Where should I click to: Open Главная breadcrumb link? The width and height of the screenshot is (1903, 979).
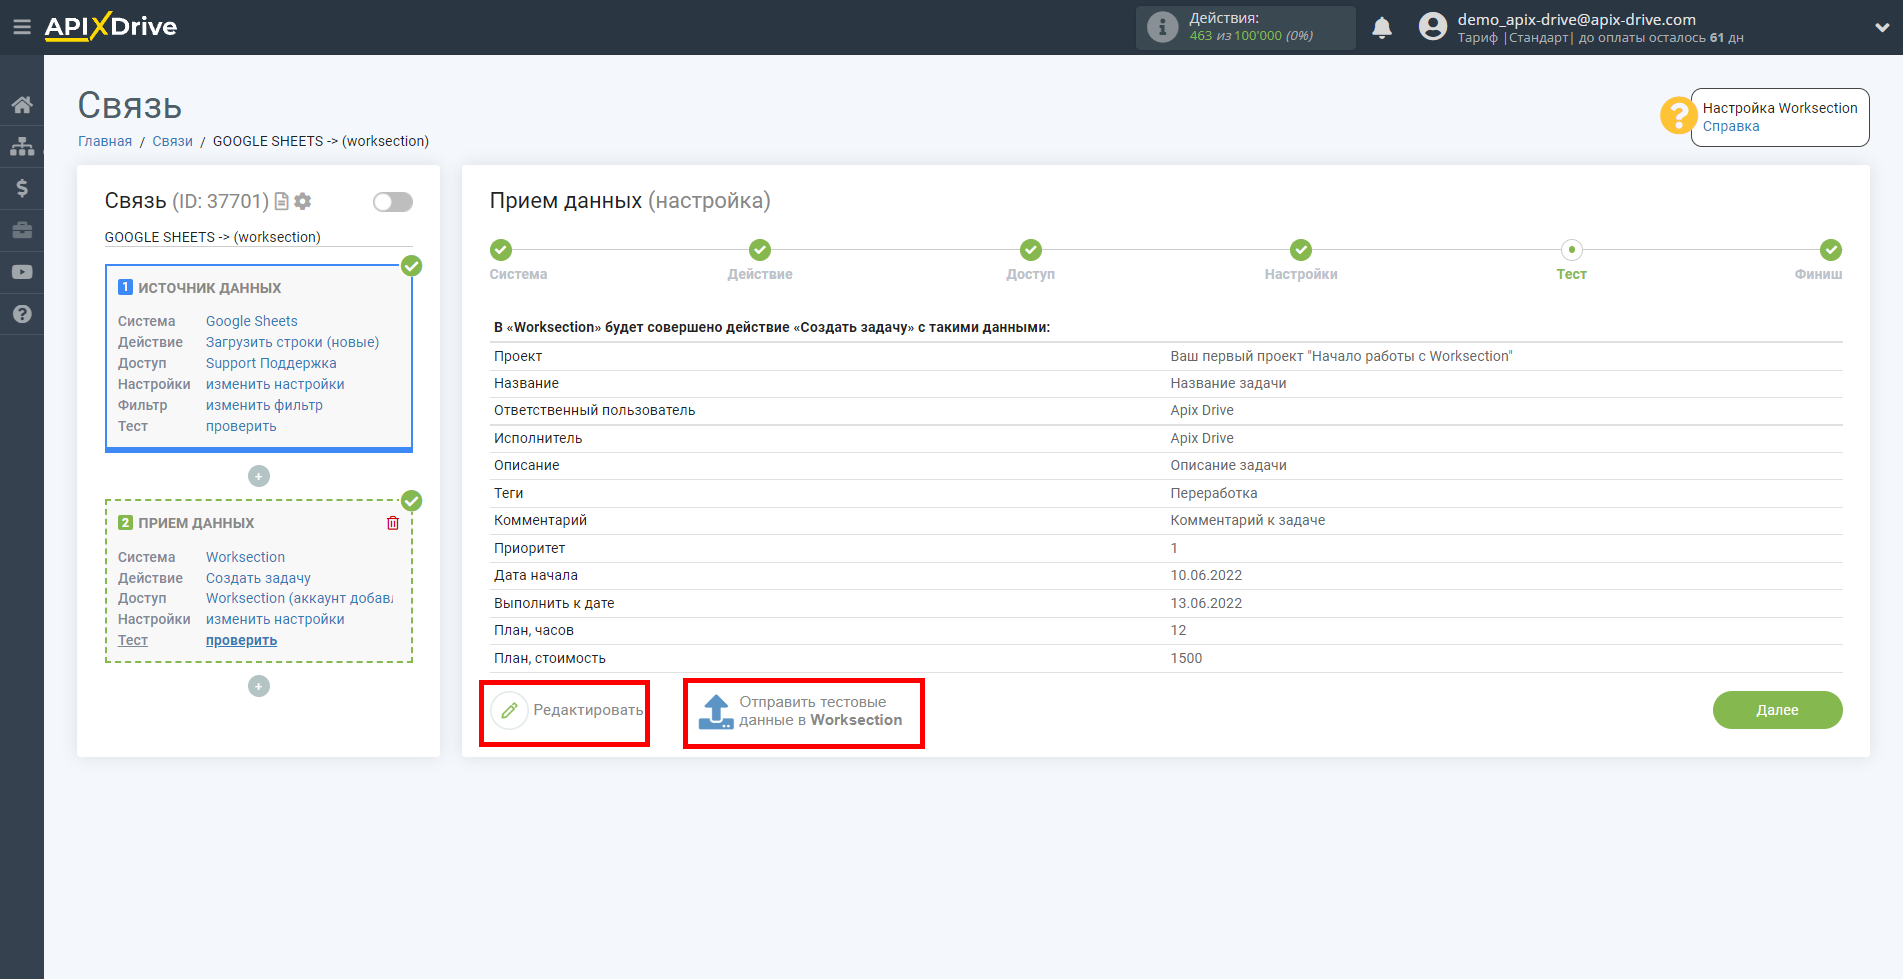tap(105, 141)
